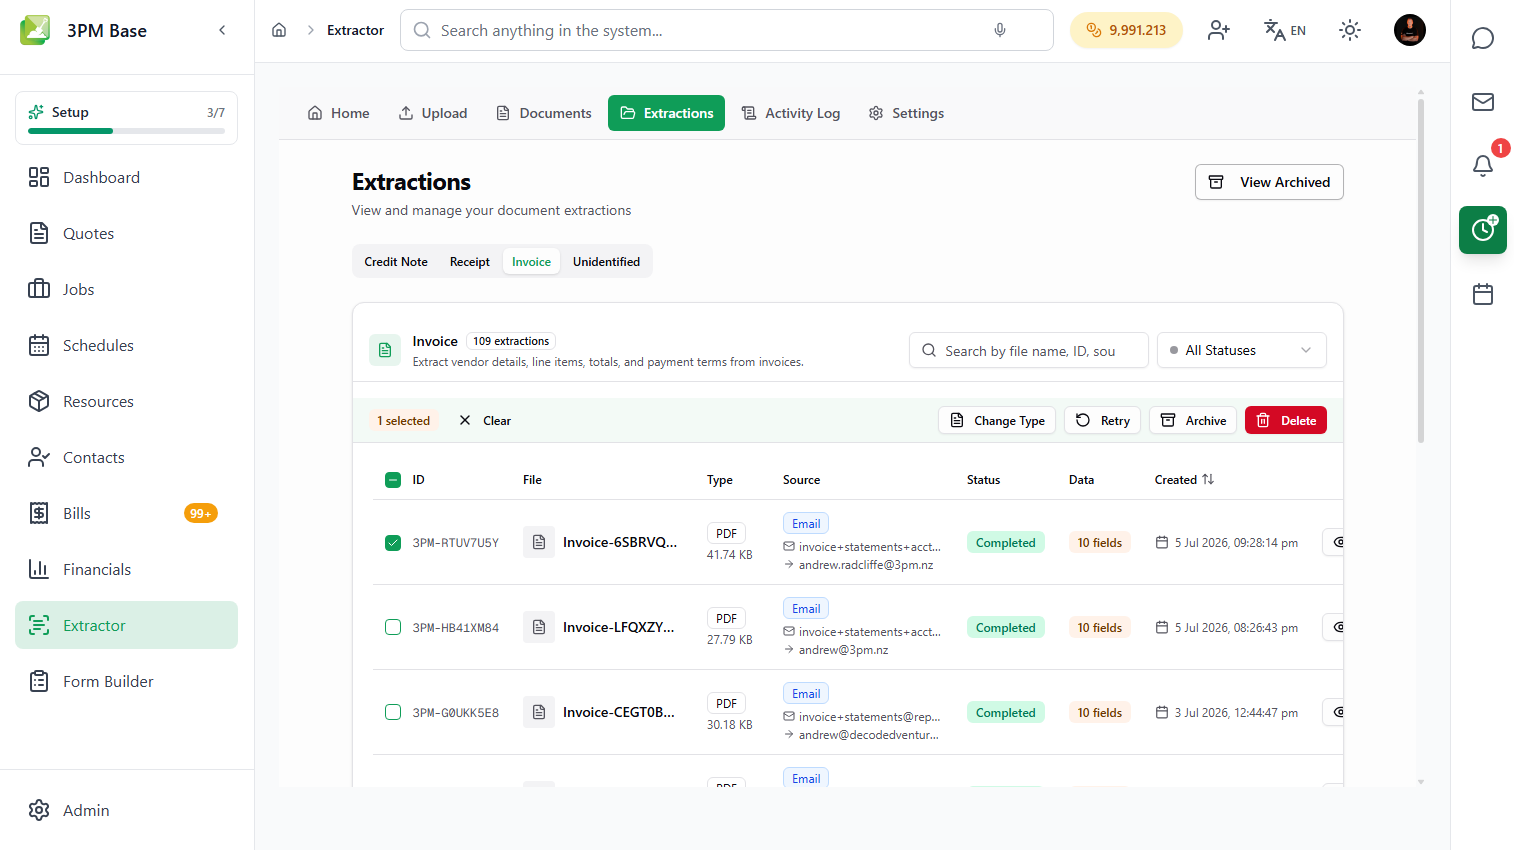Click Archive button
1515x852 pixels.
click(x=1193, y=420)
